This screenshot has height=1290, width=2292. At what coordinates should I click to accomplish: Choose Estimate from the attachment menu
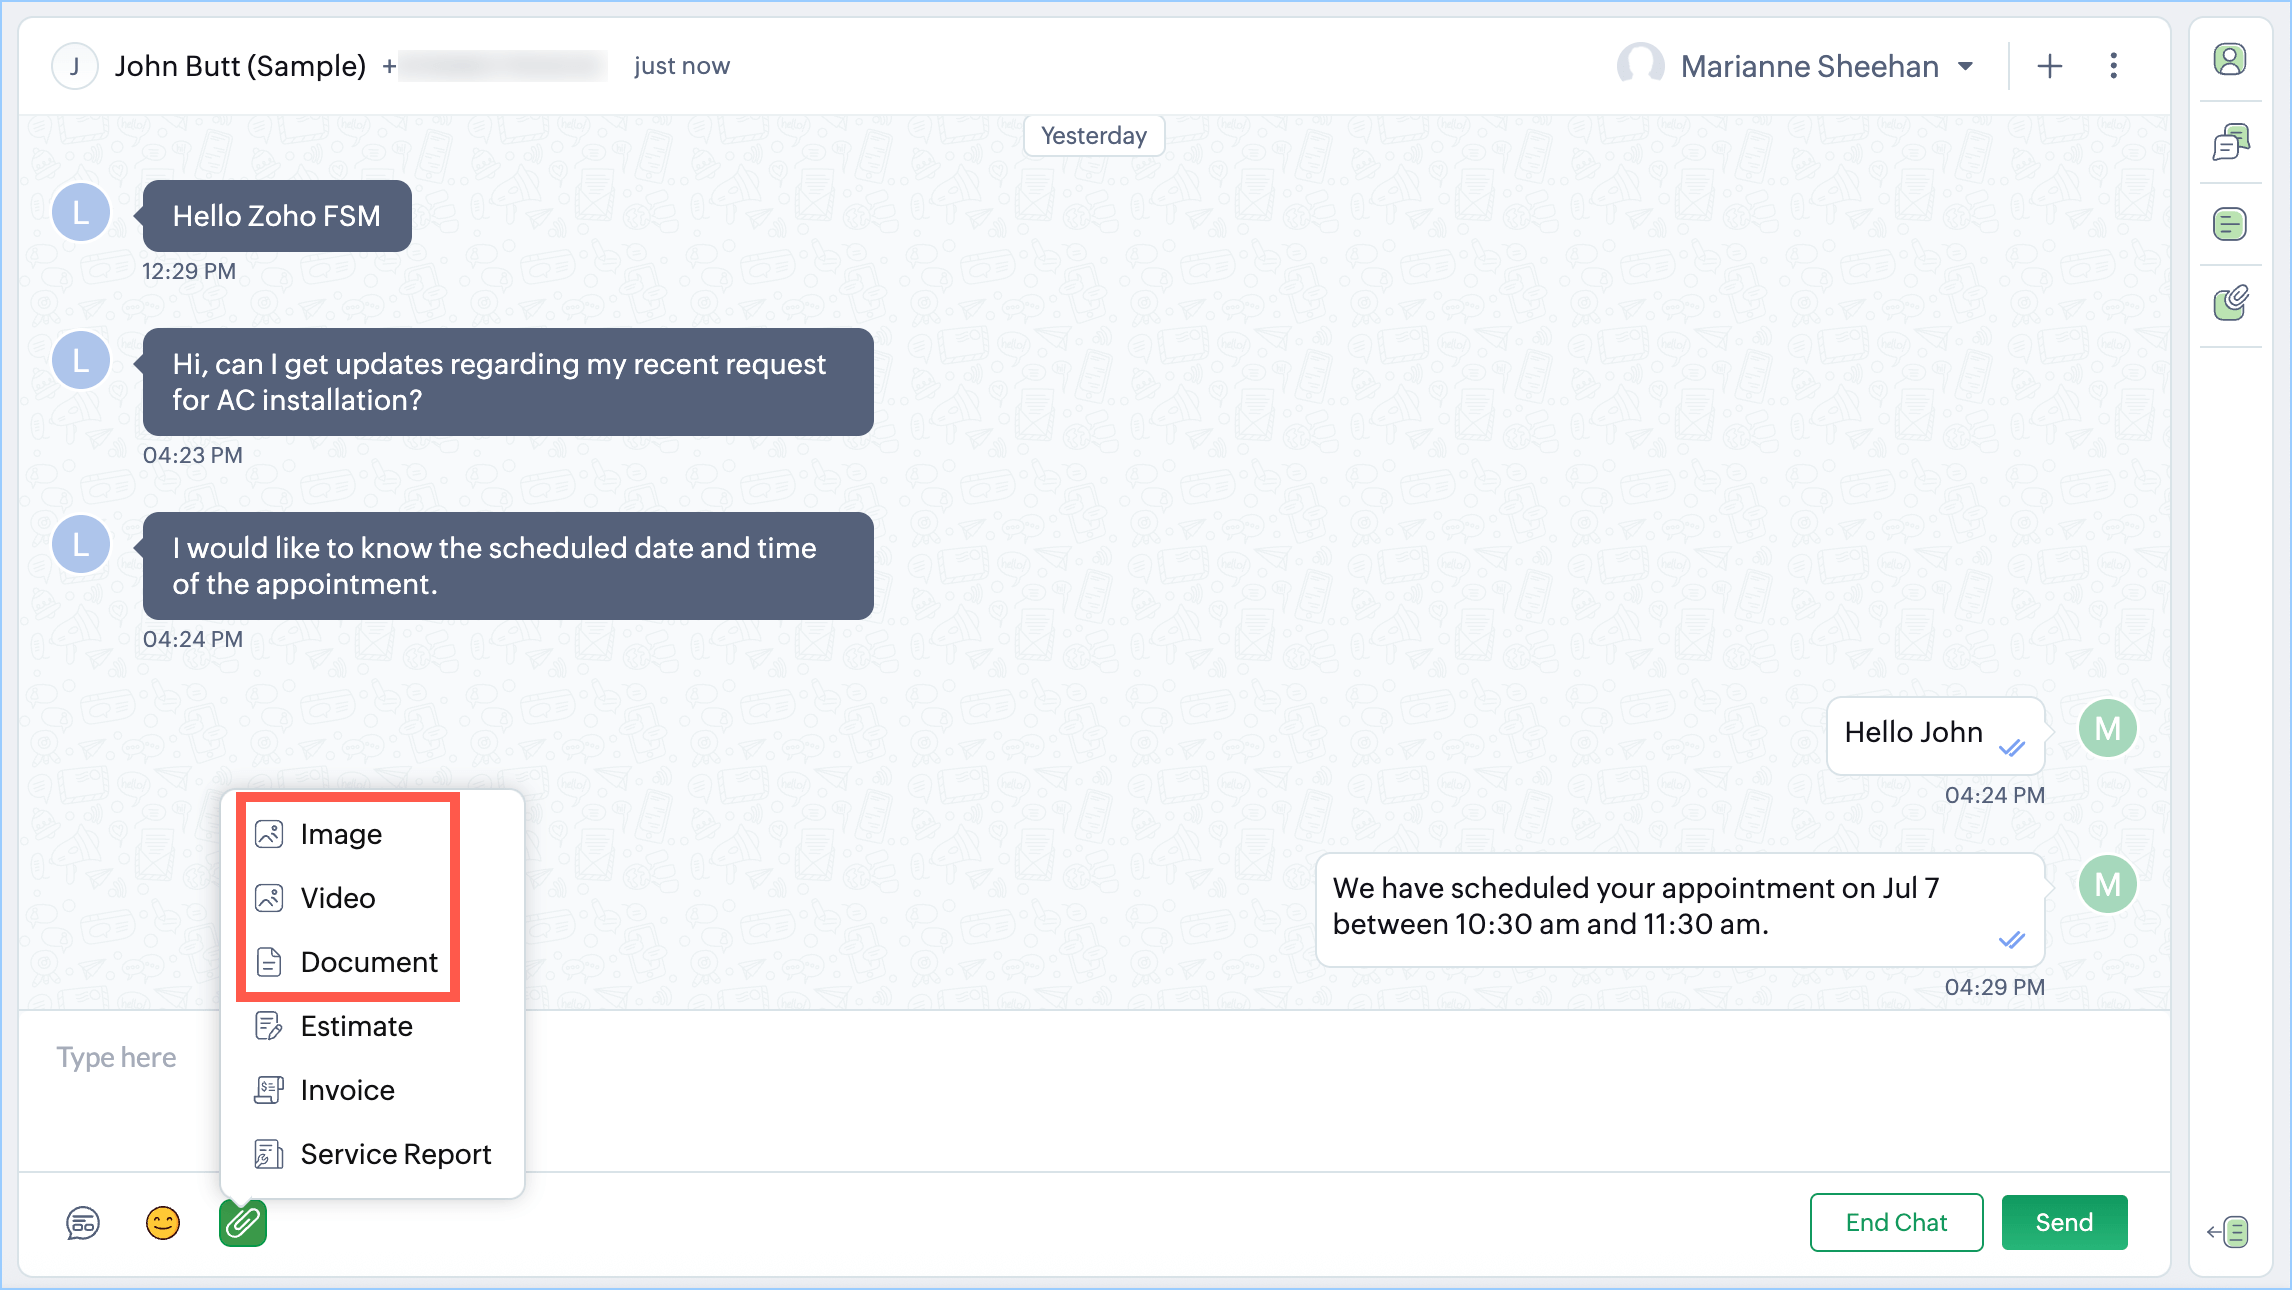[x=356, y=1026]
